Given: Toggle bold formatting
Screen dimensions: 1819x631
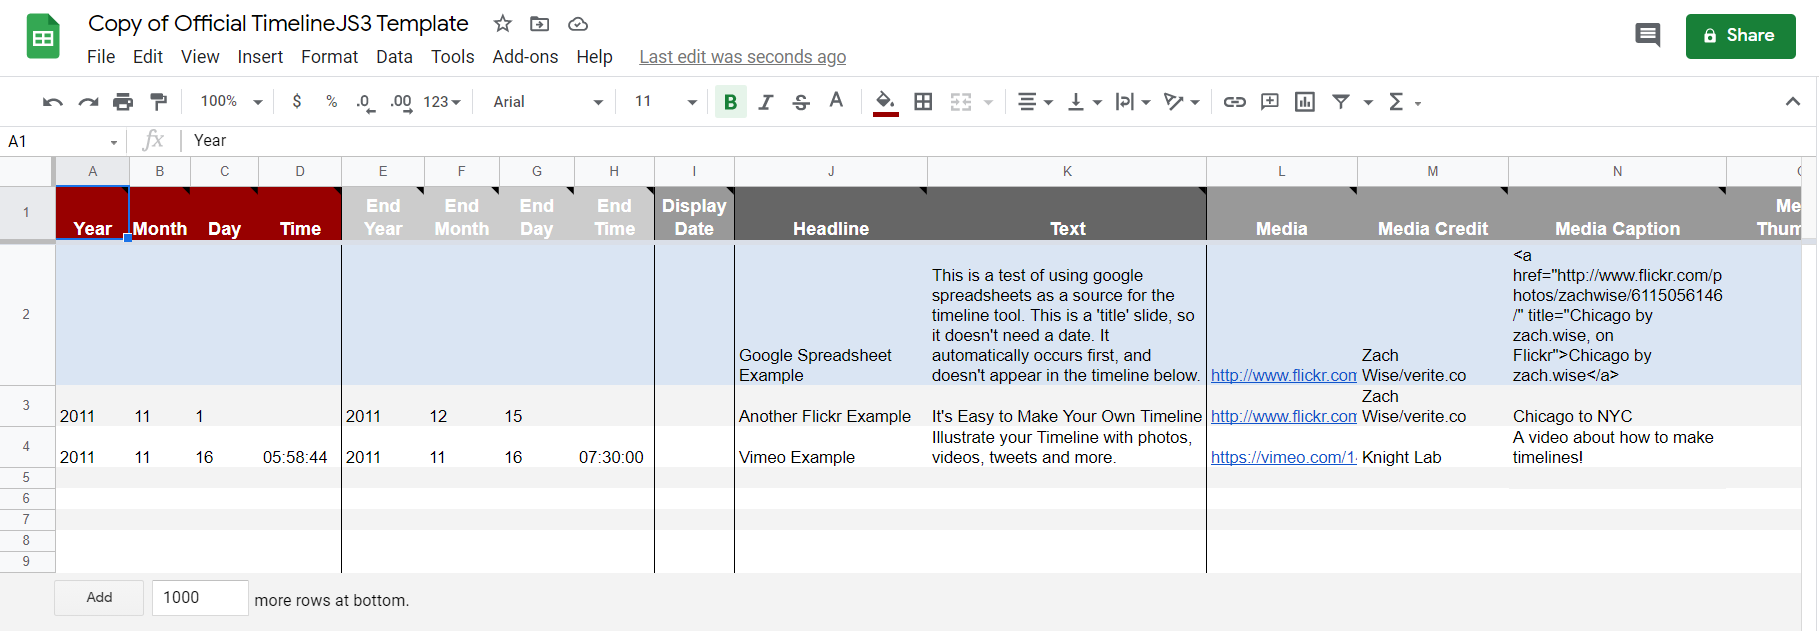Looking at the screenshot, I should coord(730,102).
